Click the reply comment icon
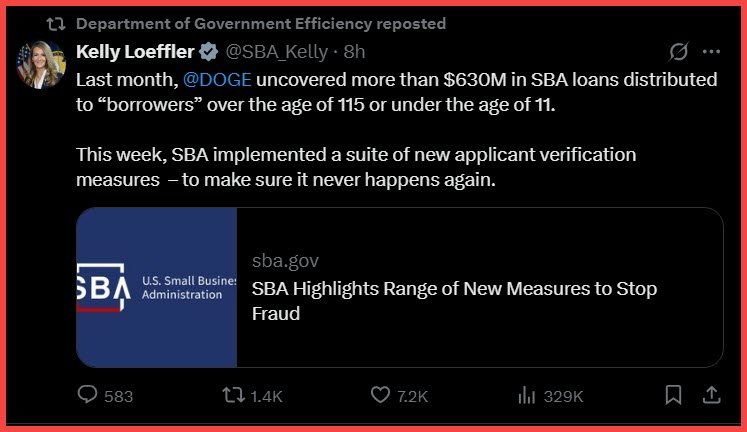 tap(88, 396)
